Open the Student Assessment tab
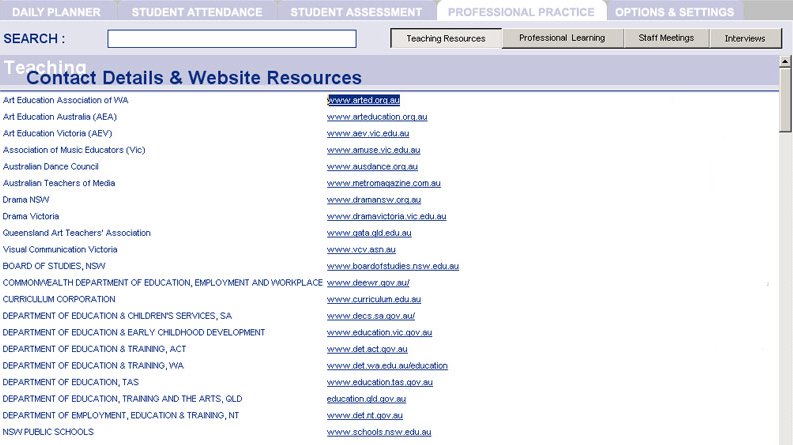Viewport: 793px width, 445px height. click(356, 12)
